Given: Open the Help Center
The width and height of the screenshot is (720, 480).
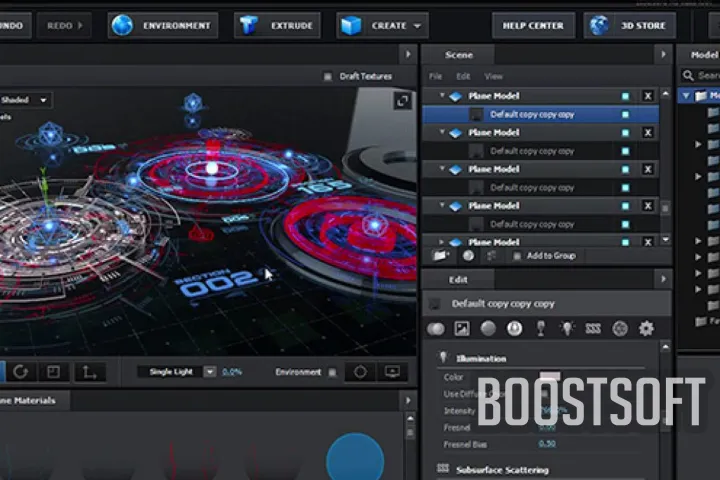Looking at the screenshot, I should tap(533, 25).
